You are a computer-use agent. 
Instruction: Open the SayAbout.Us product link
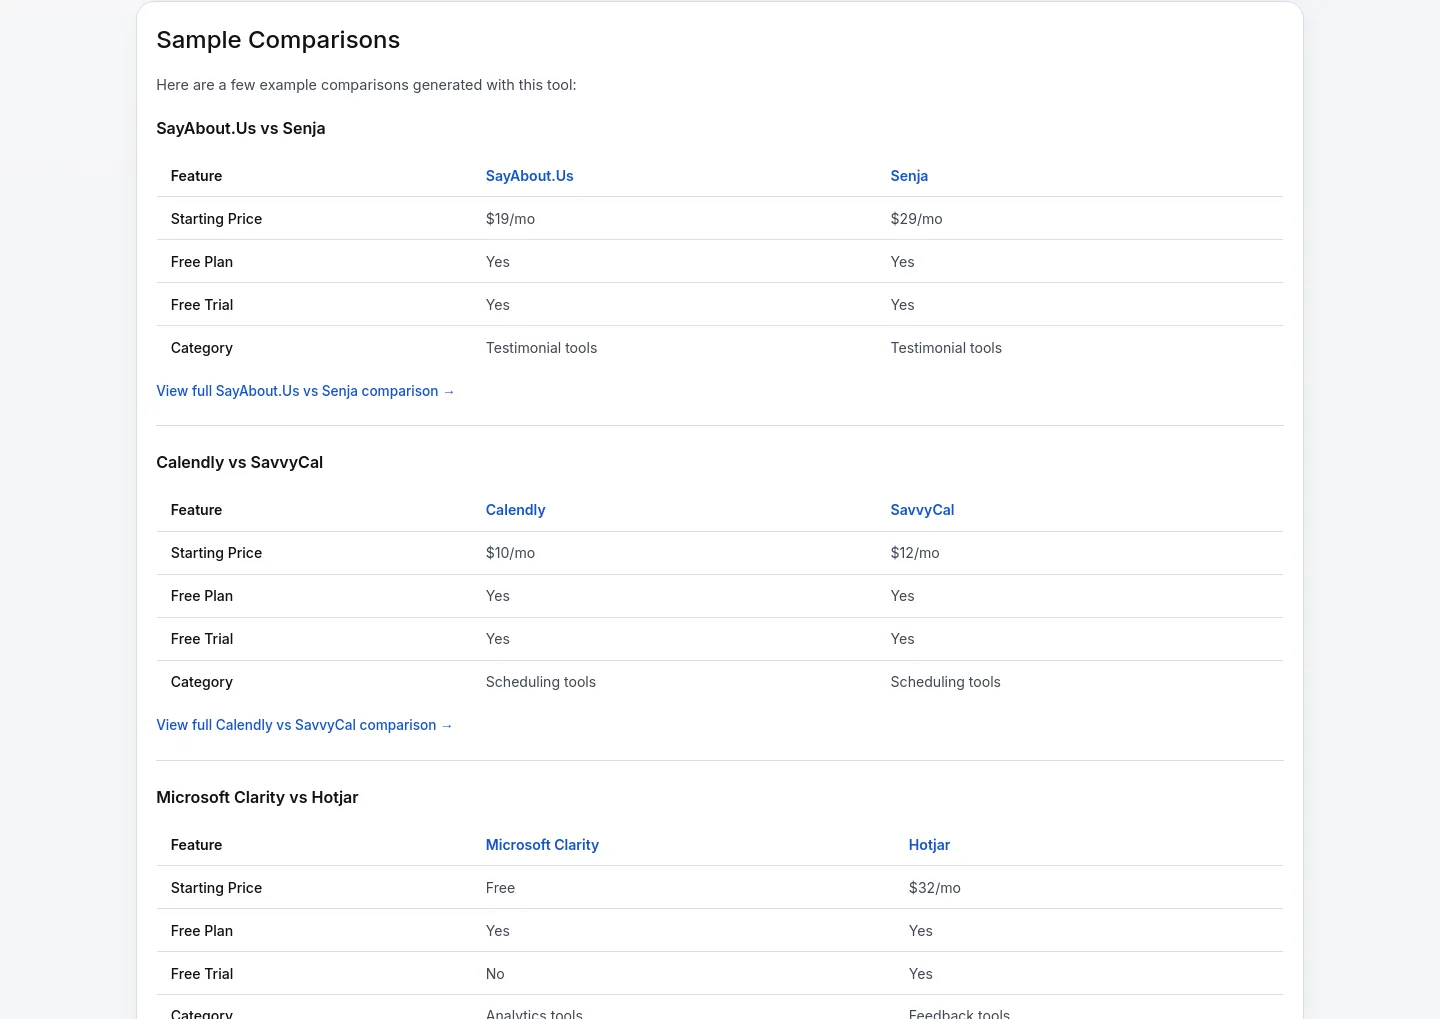tap(529, 176)
